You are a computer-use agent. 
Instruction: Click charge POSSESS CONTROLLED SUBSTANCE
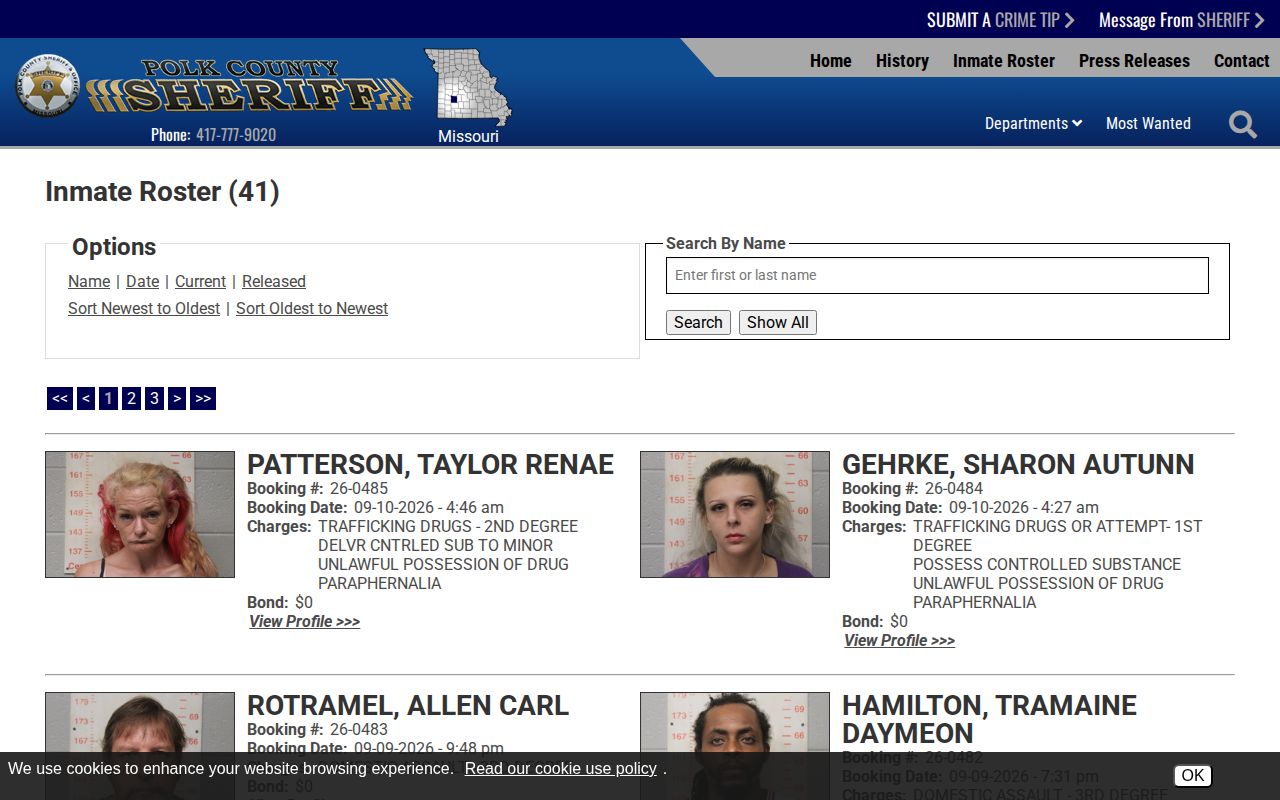pos(1047,565)
